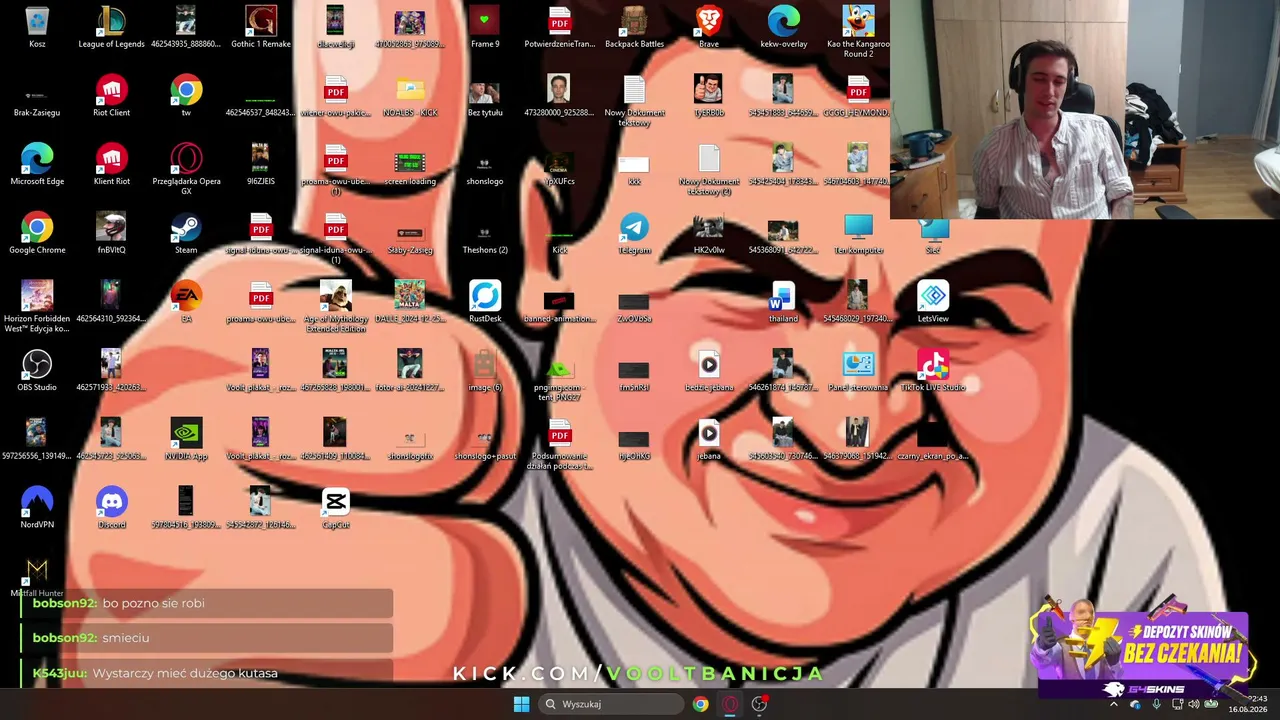1280x720 pixels.
Task: Open the Sieć network icon
Action: pos(933,235)
